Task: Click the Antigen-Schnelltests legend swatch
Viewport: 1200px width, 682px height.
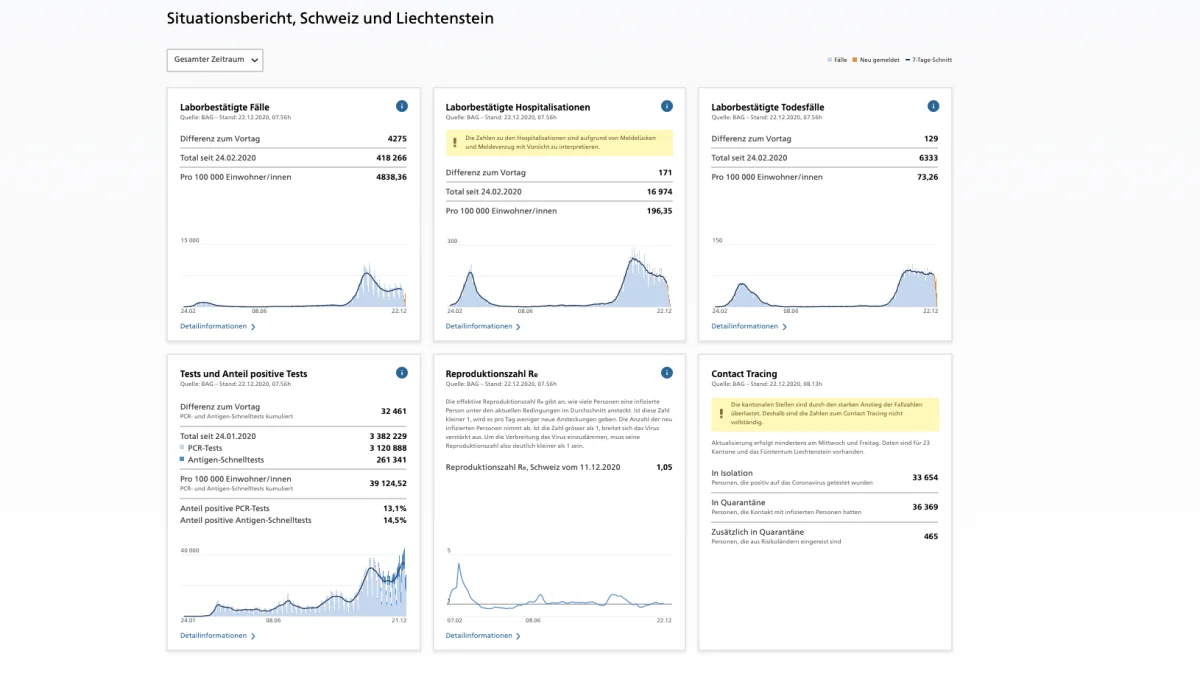Action: click(x=183, y=460)
